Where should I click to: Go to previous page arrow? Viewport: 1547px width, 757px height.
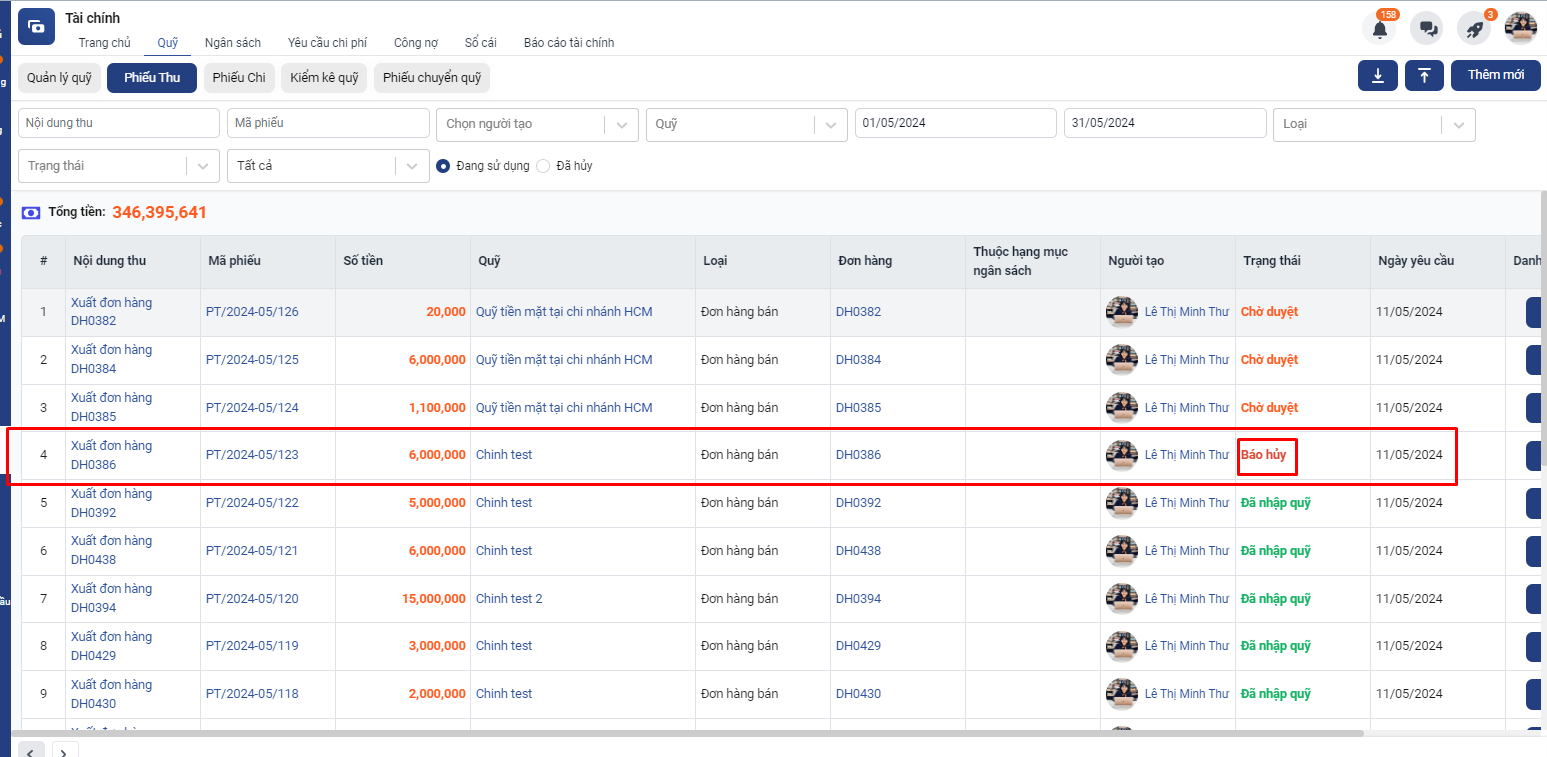click(31, 750)
